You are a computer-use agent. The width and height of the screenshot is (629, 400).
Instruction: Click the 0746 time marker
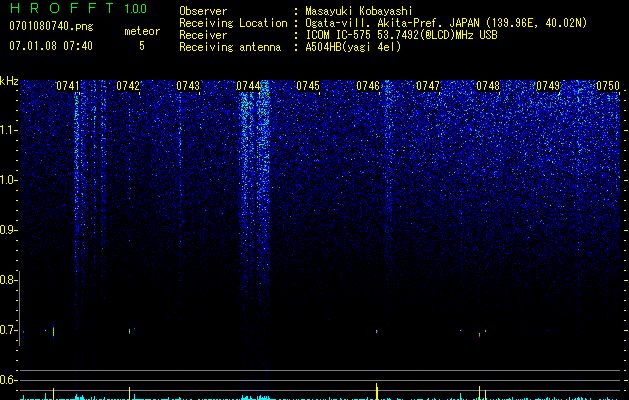click(368, 86)
